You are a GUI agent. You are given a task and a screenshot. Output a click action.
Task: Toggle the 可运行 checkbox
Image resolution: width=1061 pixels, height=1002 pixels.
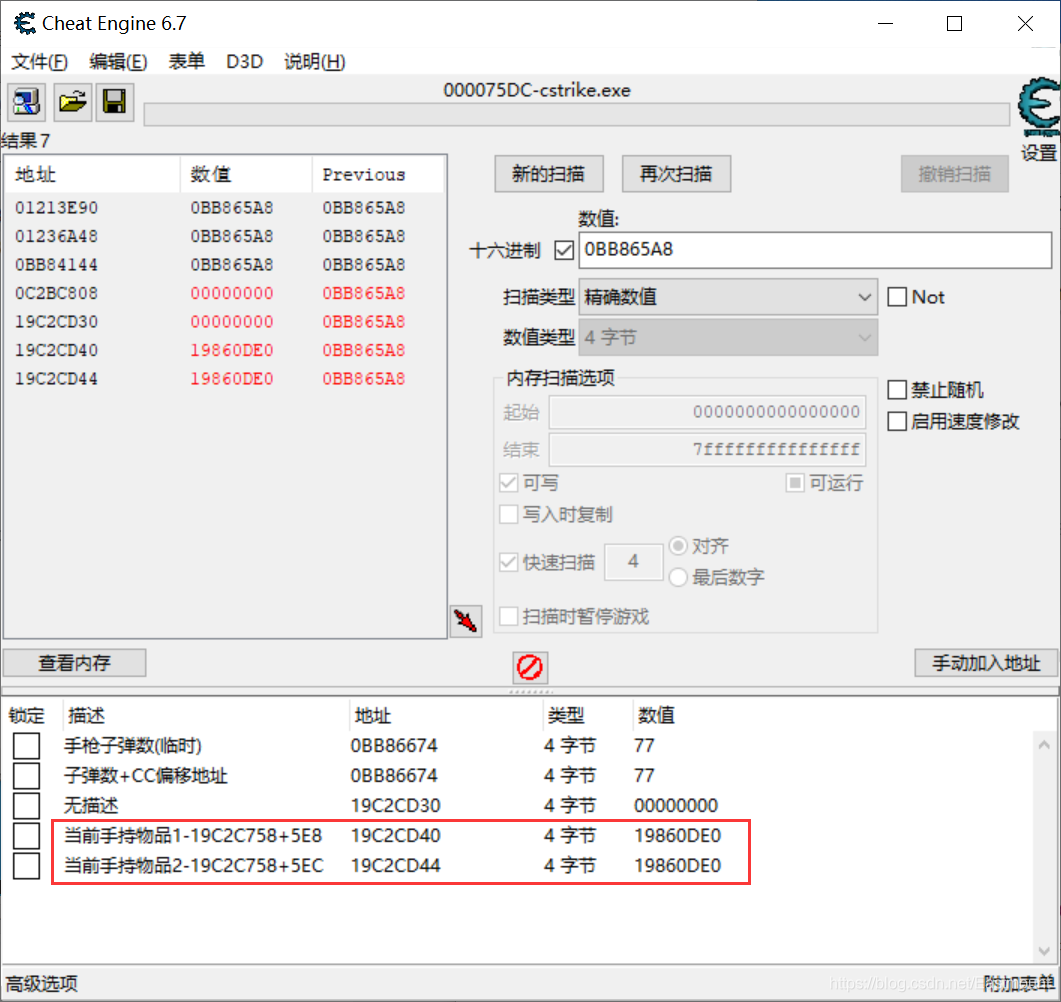click(x=794, y=483)
